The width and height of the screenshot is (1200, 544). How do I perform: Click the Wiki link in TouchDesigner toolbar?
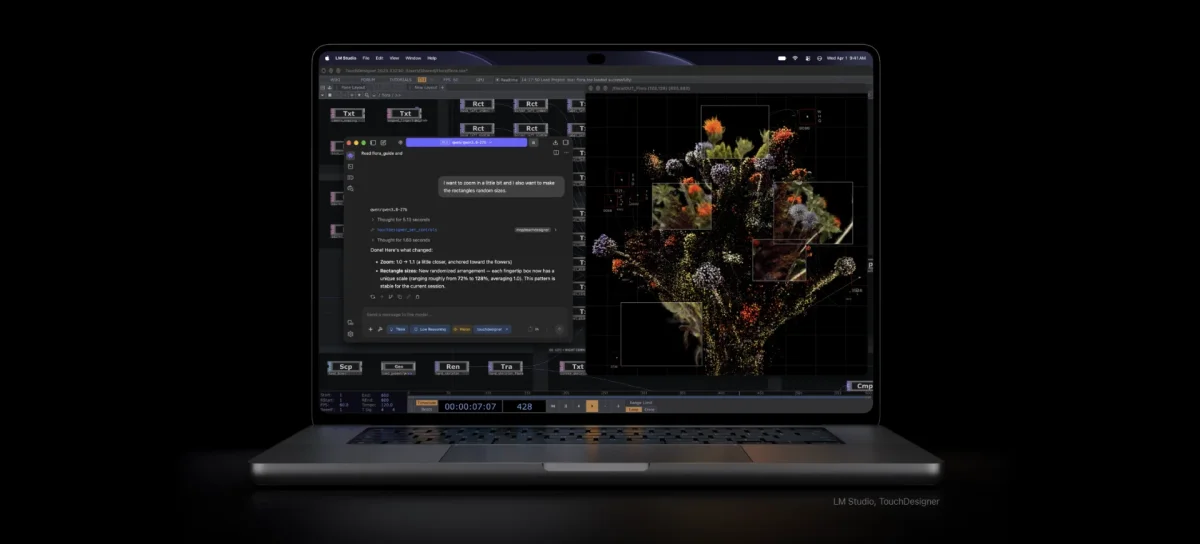(x=336, y=80)
